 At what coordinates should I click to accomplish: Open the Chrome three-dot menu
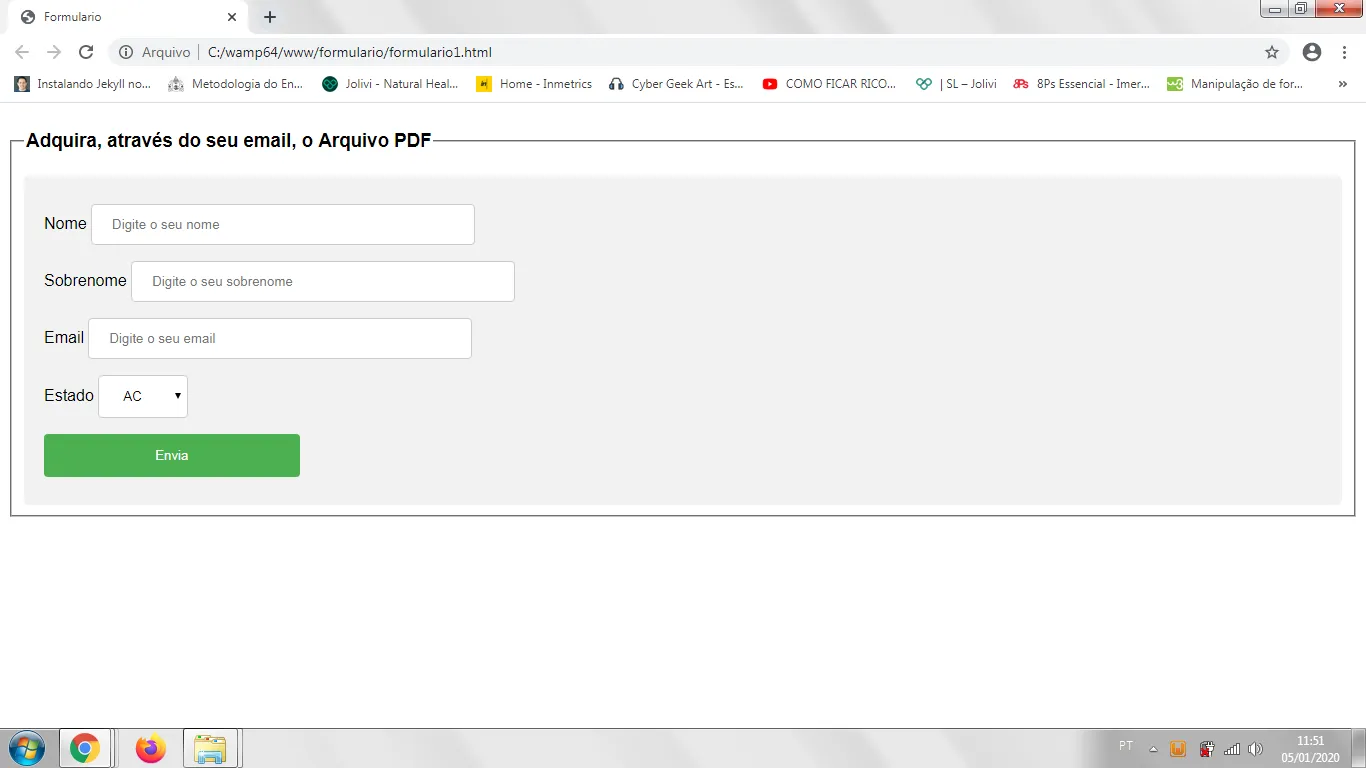1345,52
